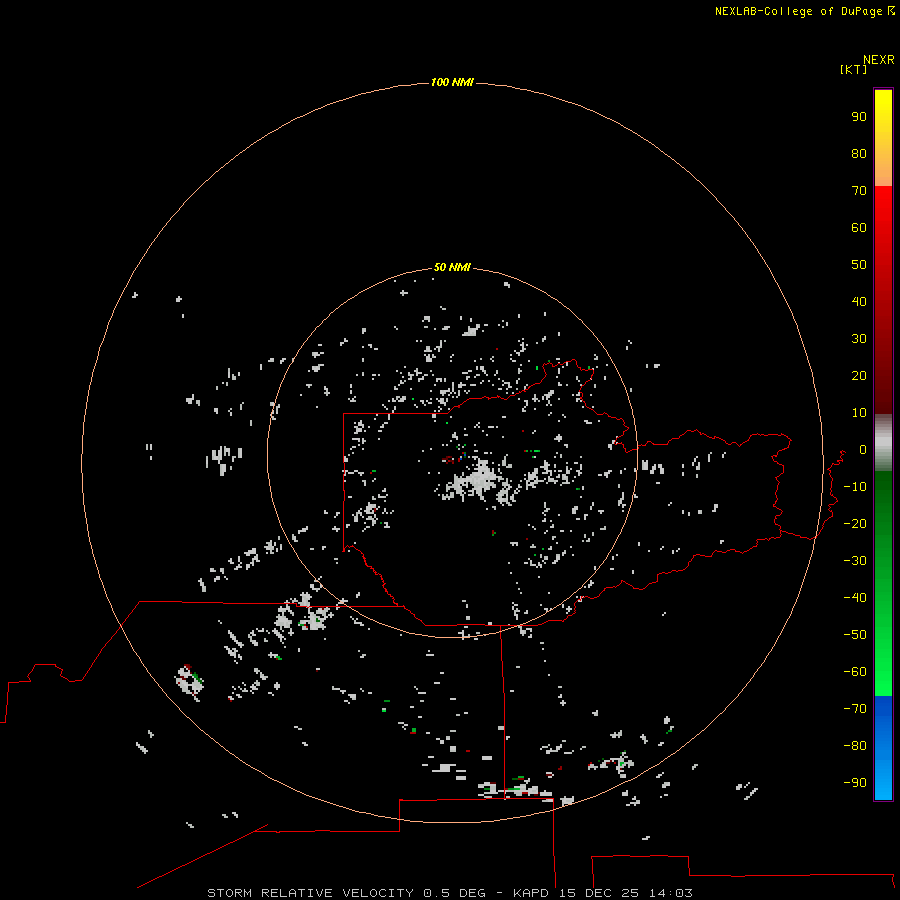Click the red segment of the color bar

[x=883, y=300]
